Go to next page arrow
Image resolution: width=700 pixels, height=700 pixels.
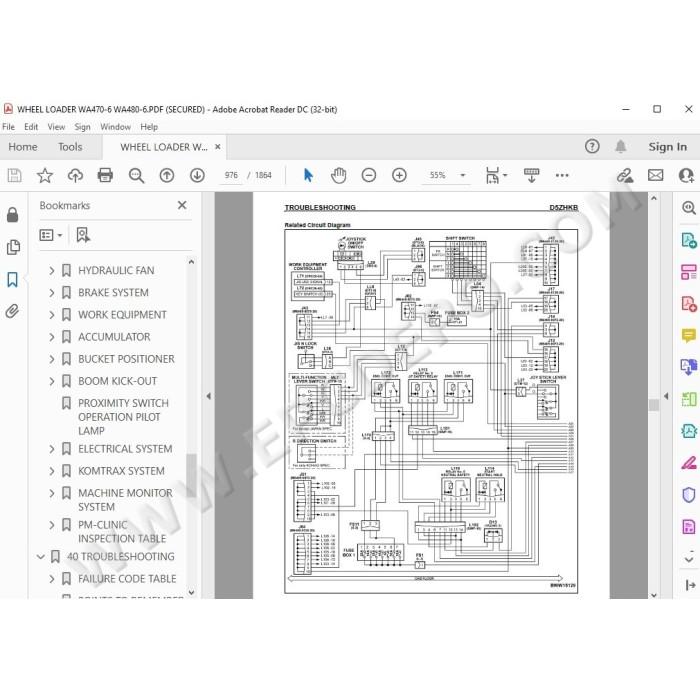pos(197,175)
